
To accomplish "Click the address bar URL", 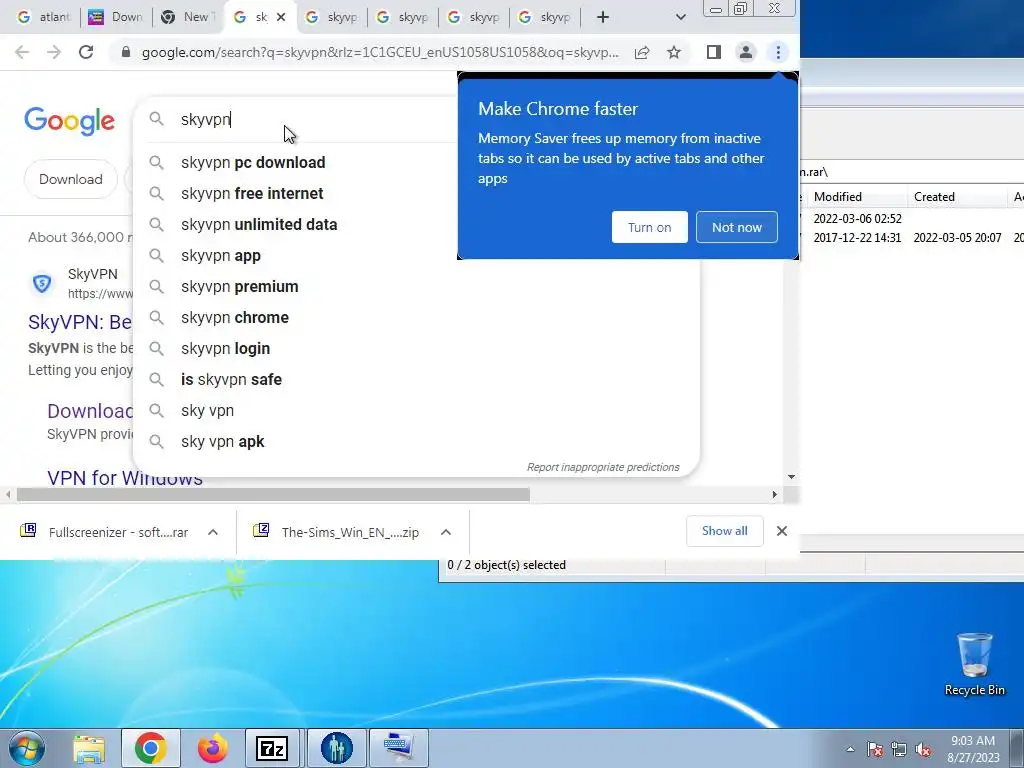I will (379, 52).
